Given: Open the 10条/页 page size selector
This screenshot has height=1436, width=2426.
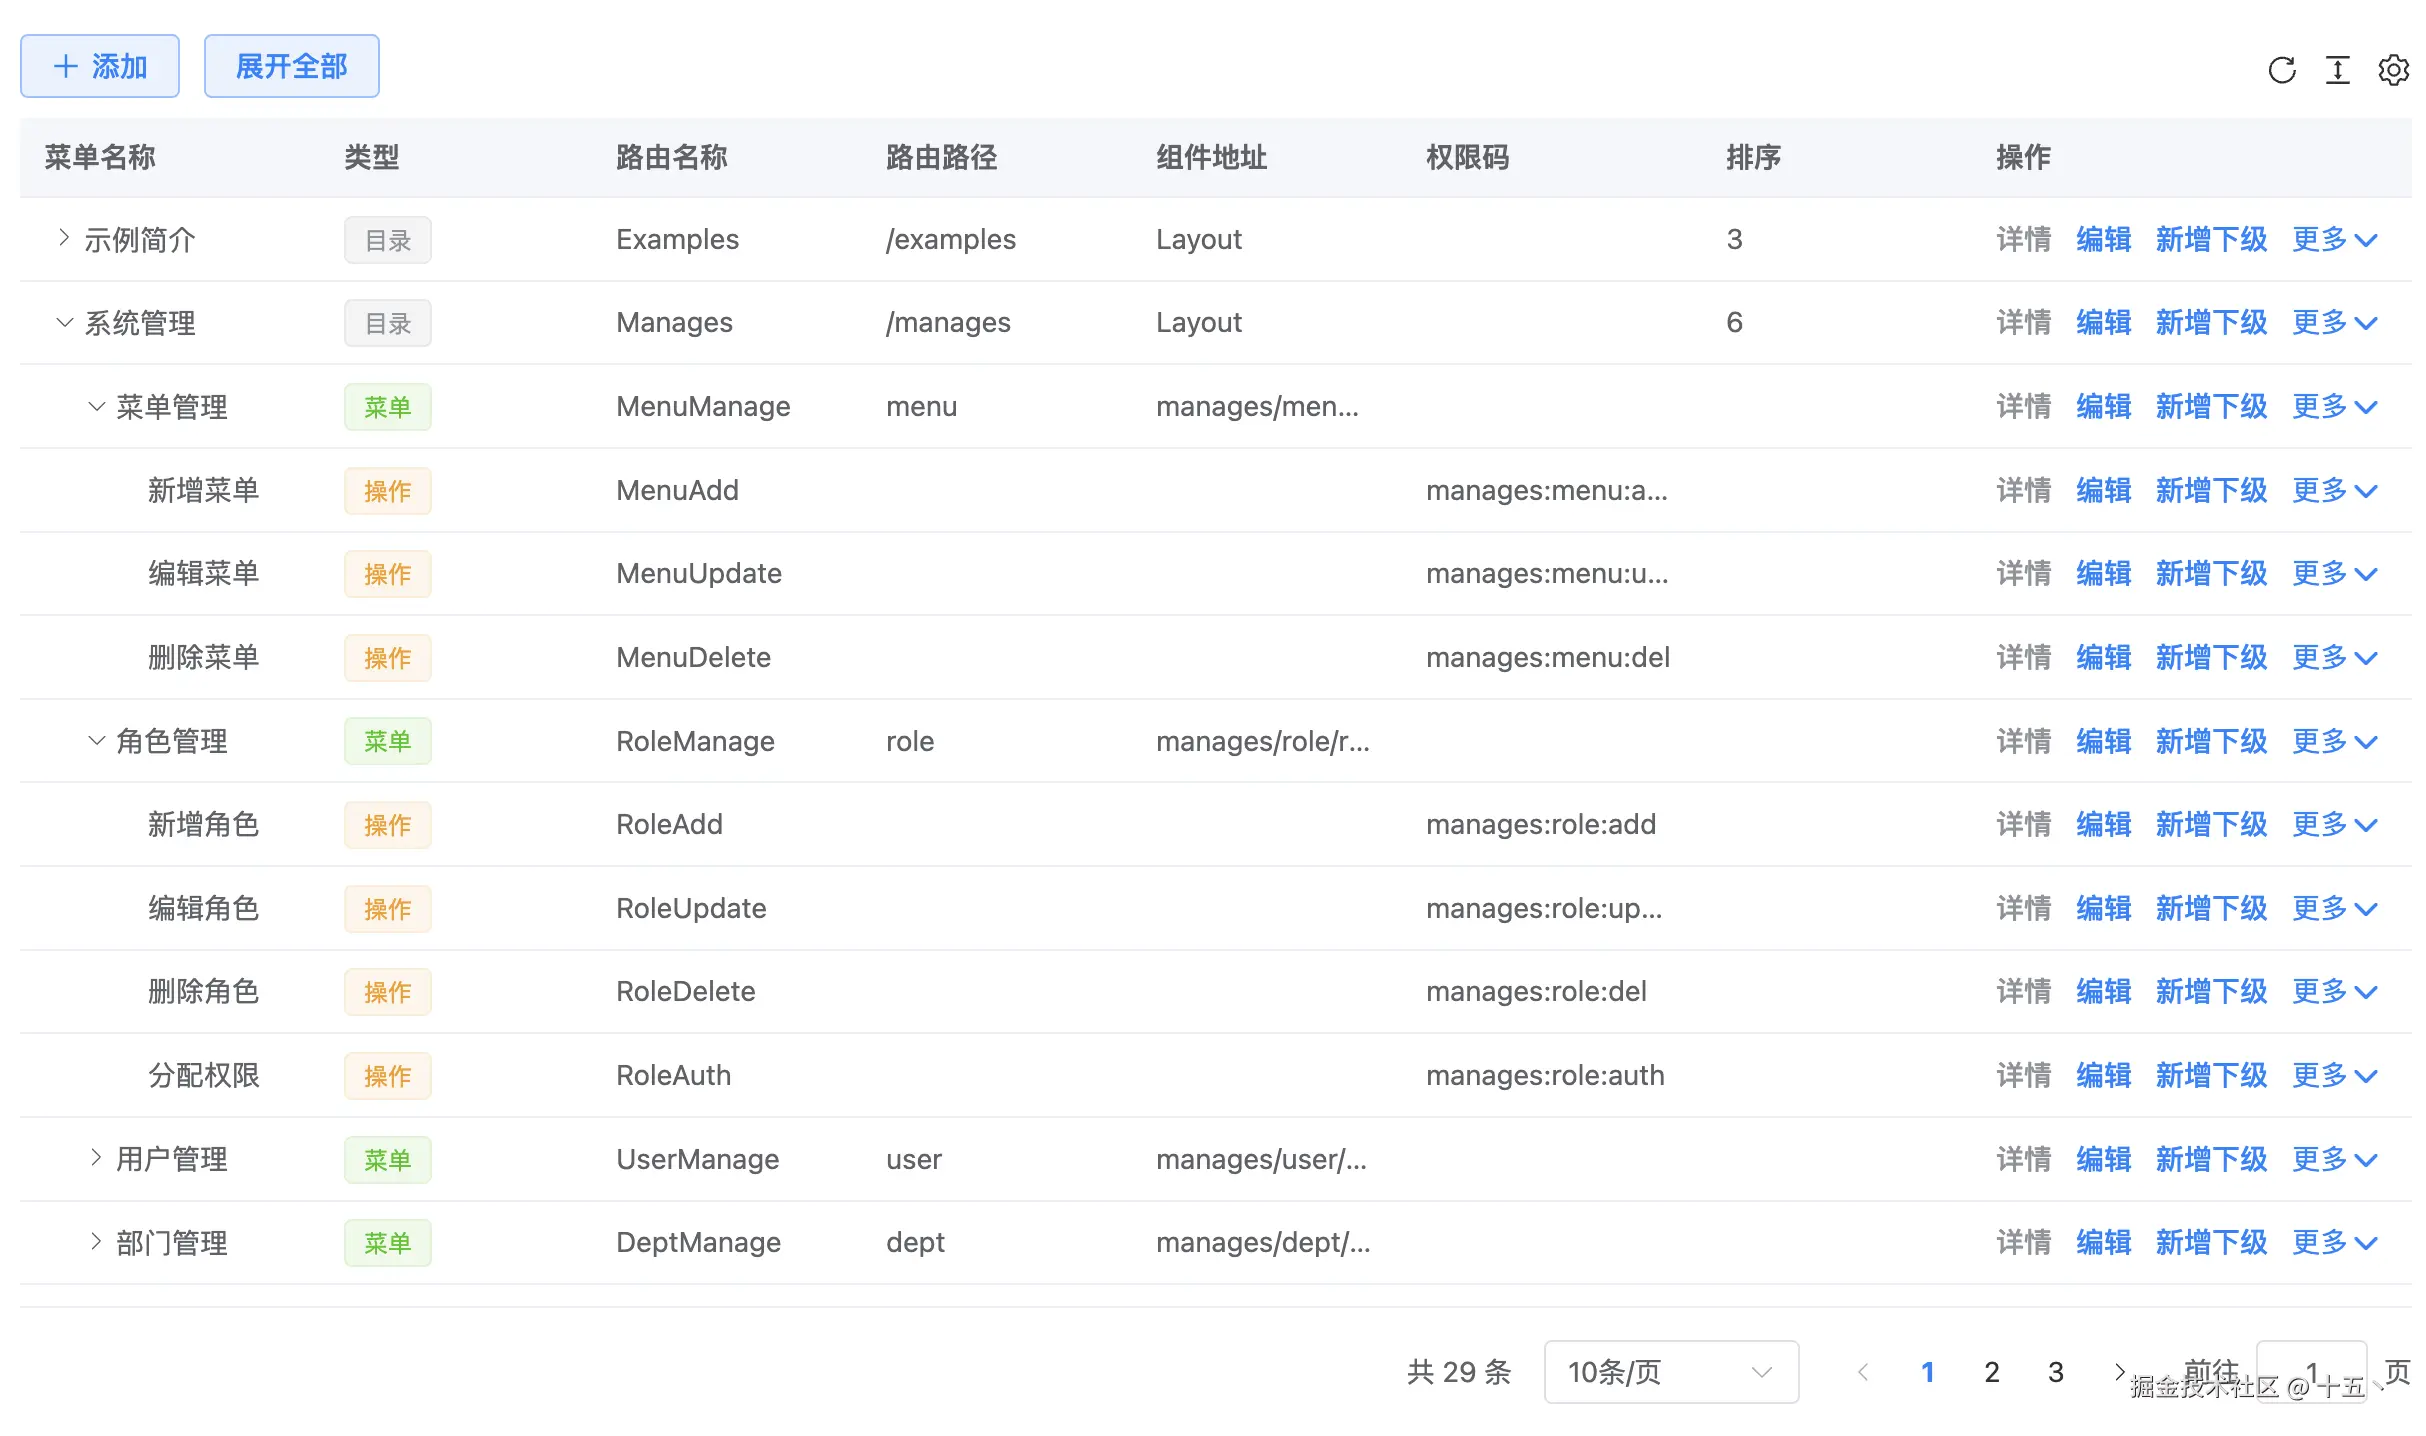Looking at the screenshot, I should click(x=1670, y=1371).
